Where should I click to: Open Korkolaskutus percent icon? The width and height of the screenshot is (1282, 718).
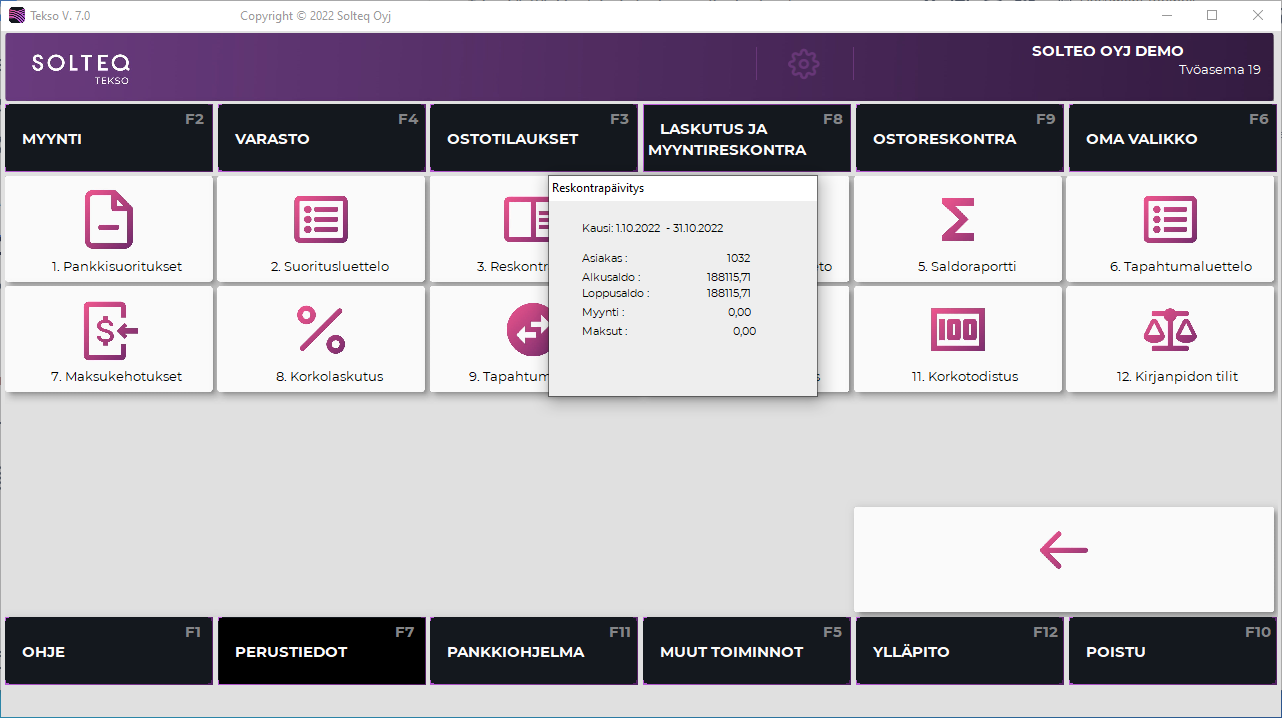321,330
